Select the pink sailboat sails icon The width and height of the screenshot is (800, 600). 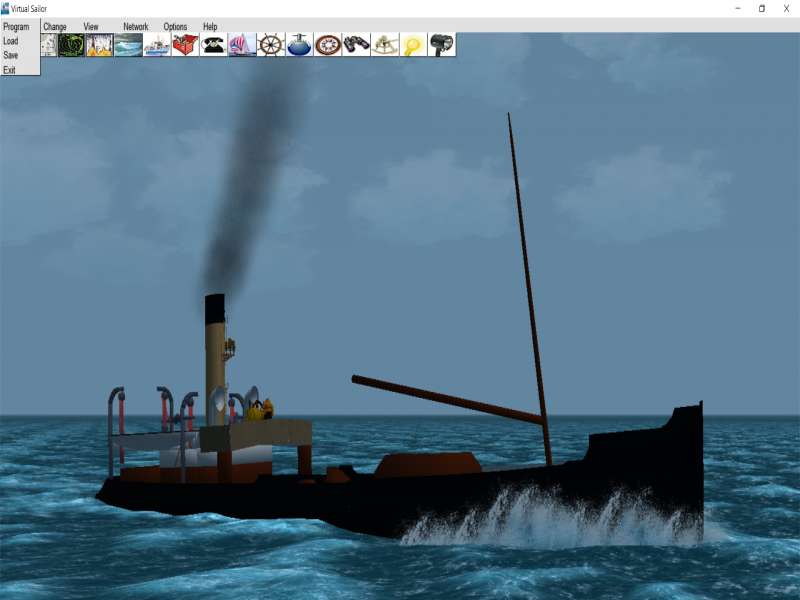pos(242,45)
